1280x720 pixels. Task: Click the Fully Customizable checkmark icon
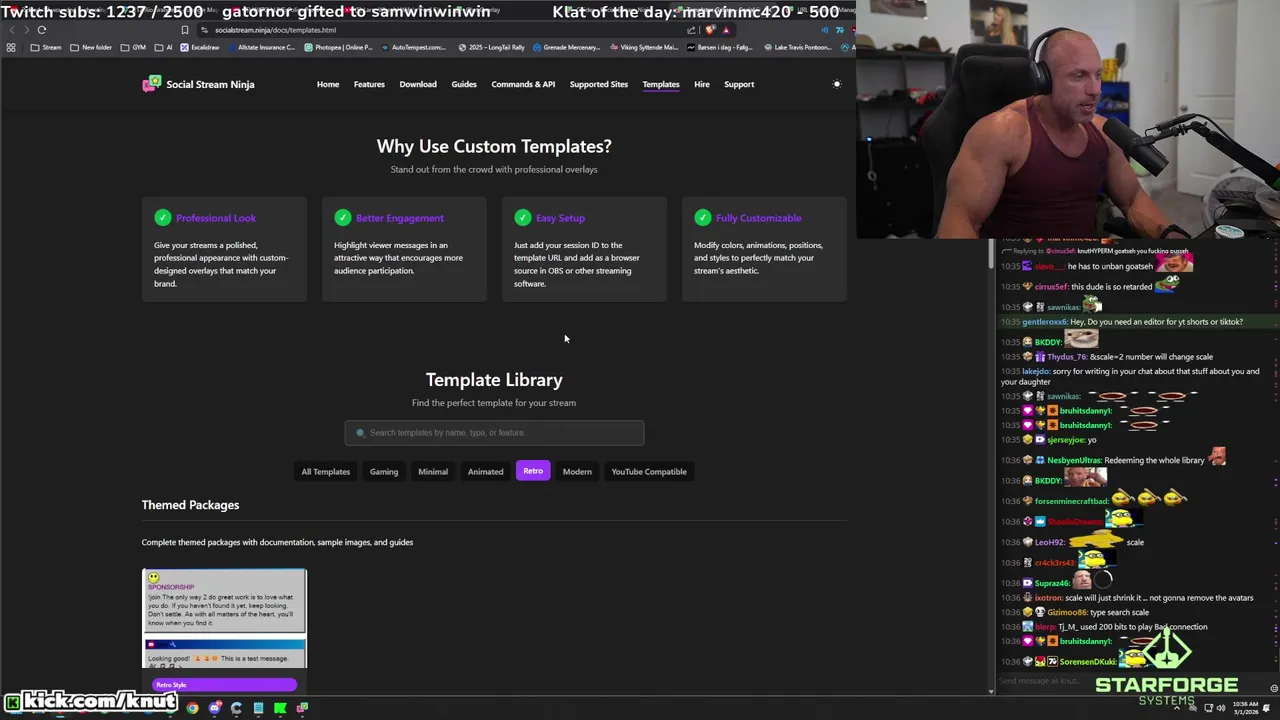pos(703,217)
